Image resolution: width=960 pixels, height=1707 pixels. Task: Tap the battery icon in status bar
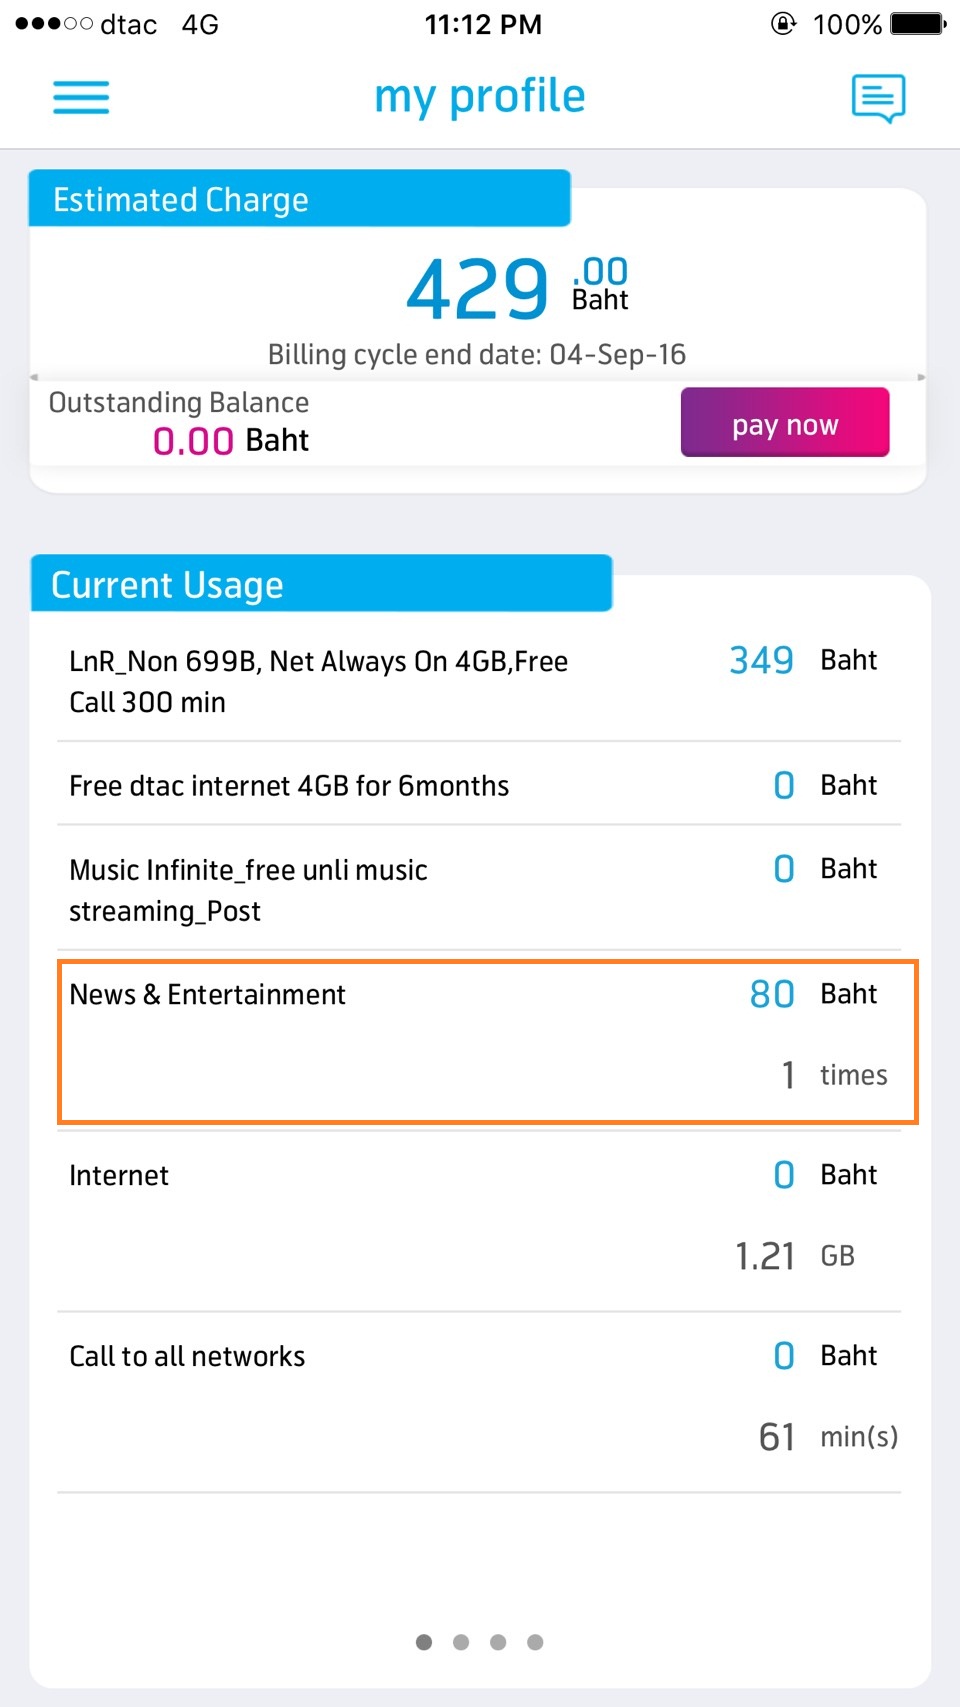point(917,23)
